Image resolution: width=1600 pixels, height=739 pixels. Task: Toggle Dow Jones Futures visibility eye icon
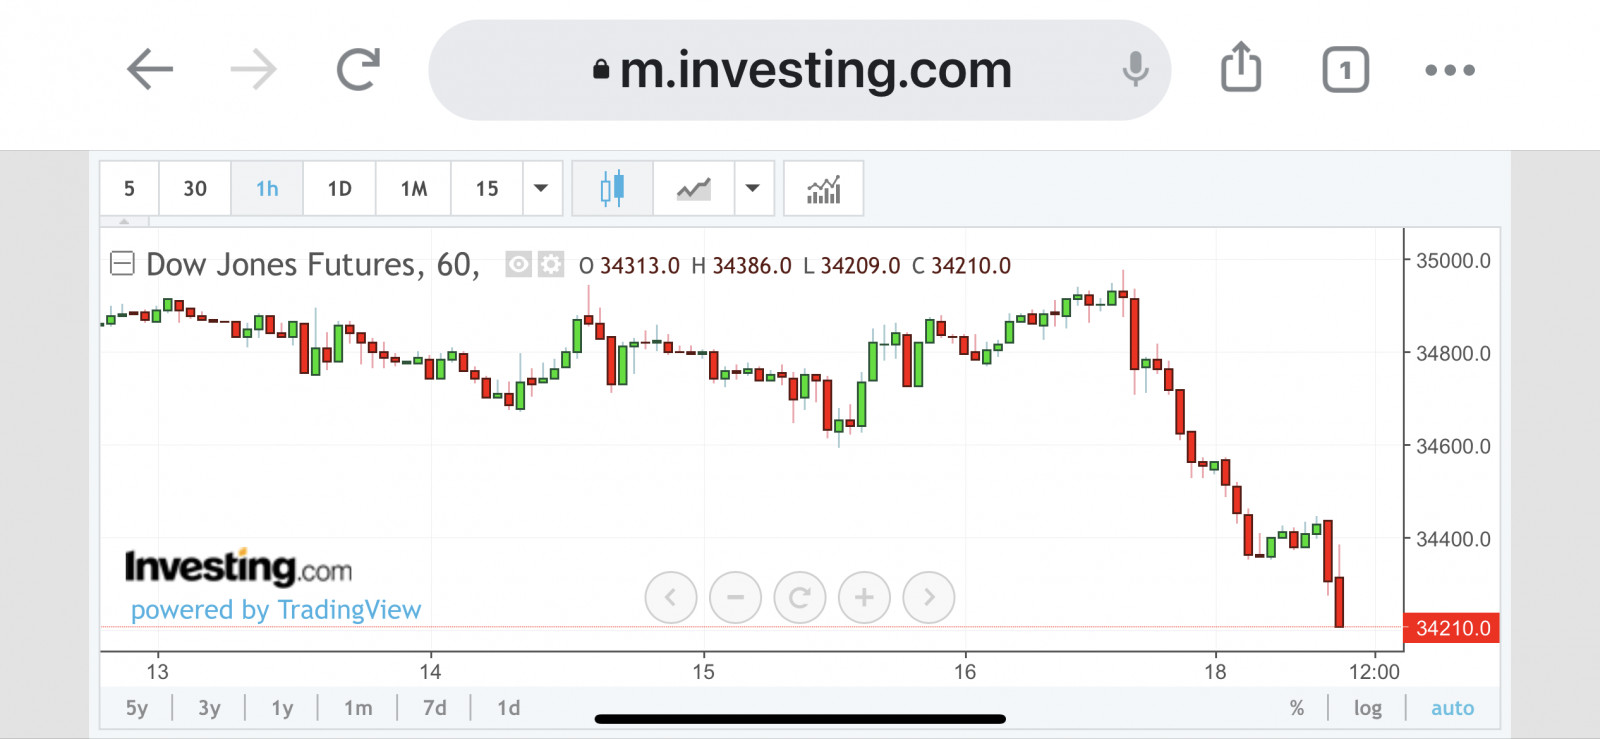[518, 265]
